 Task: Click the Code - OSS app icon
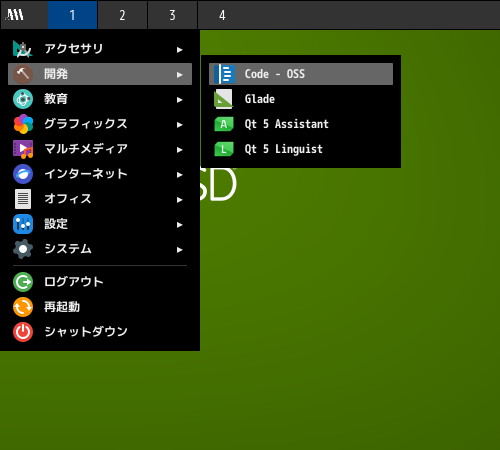pos(224,74)
